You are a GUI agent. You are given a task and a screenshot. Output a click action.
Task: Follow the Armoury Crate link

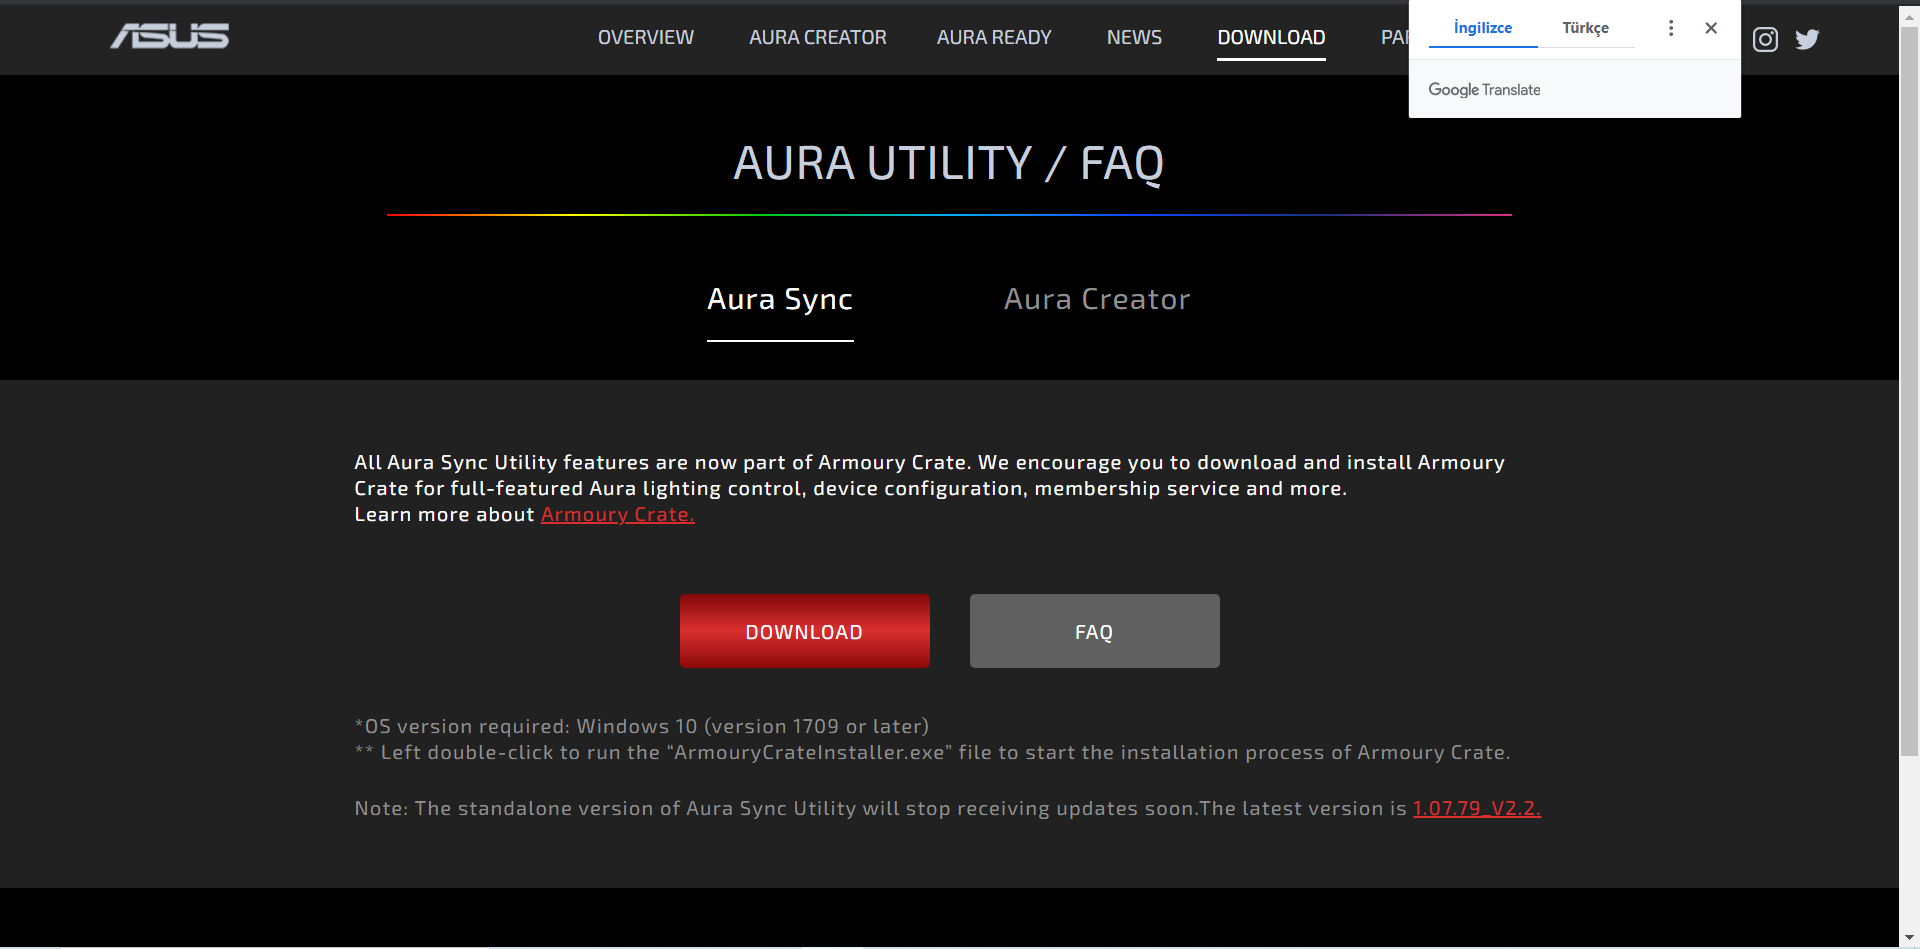point(618,514)
